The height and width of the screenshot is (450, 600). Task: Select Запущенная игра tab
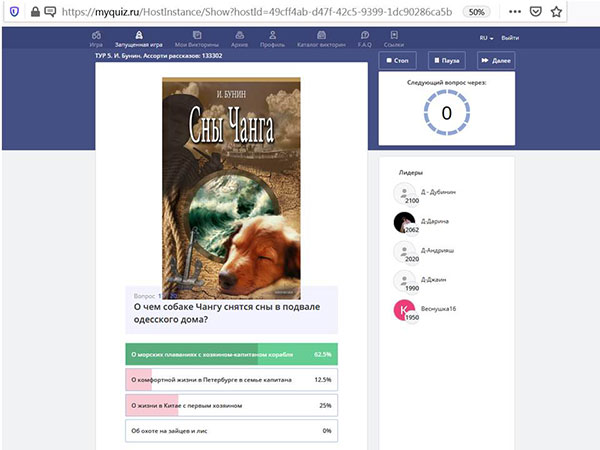click(139, 40)
